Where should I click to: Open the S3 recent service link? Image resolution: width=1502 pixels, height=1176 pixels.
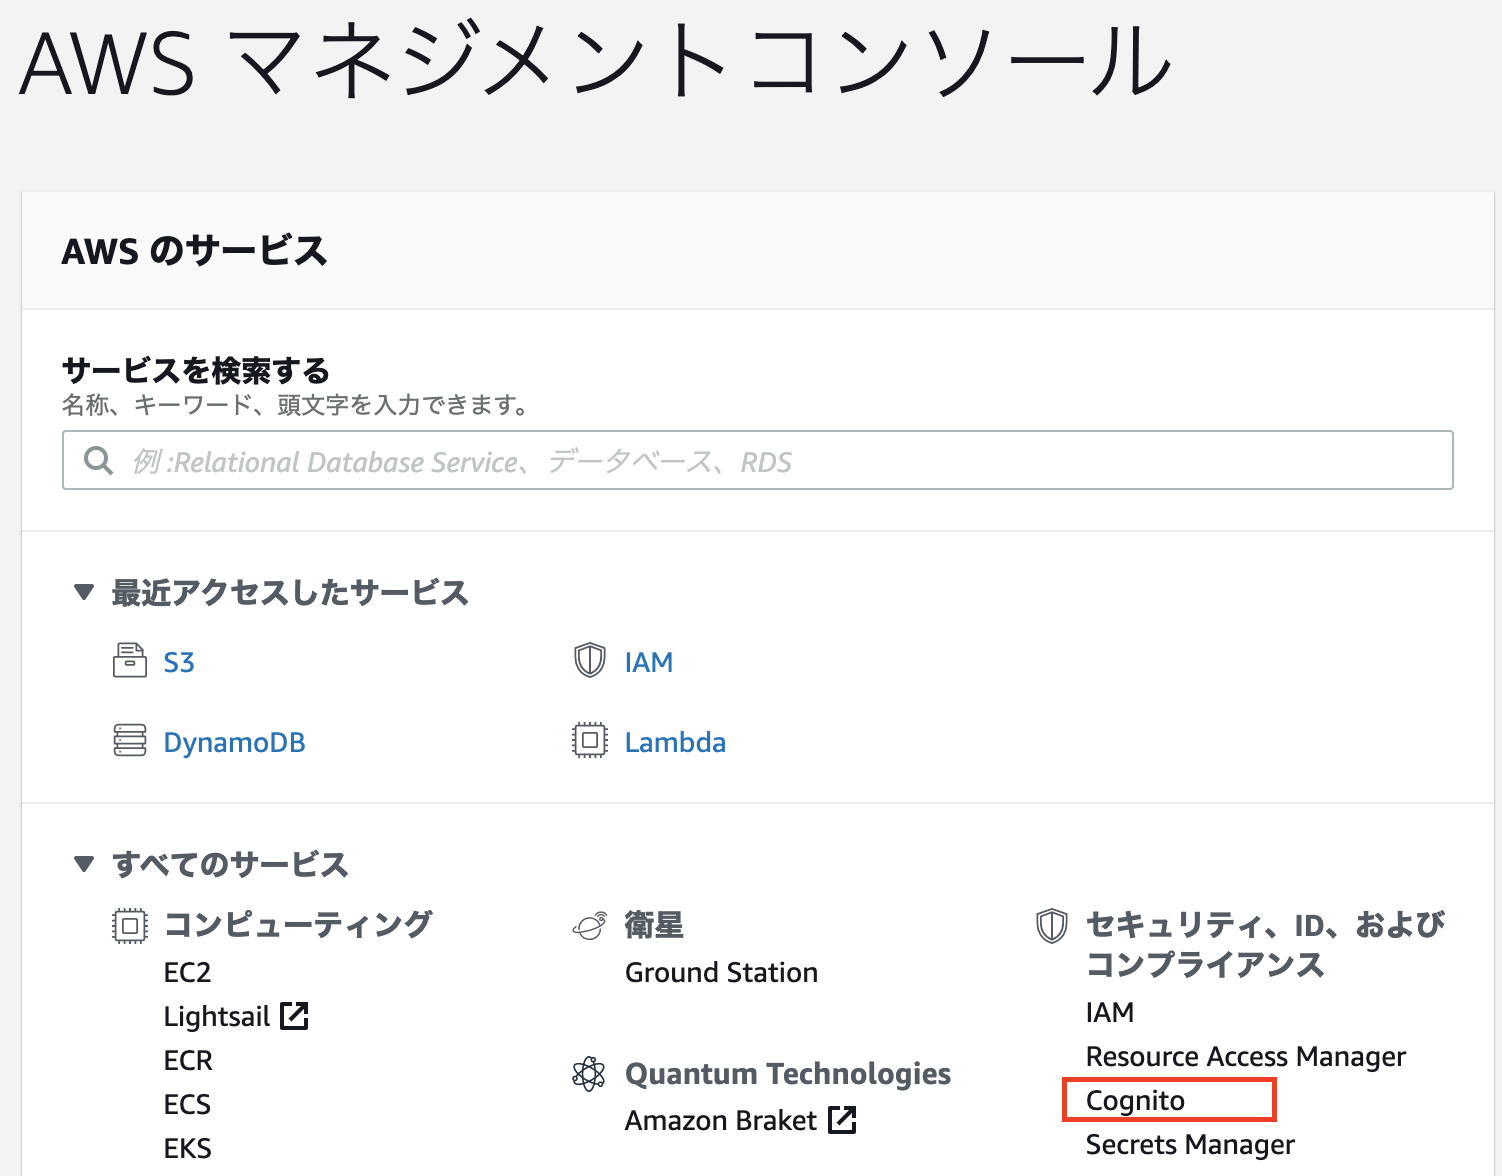[x=179, y=662]
